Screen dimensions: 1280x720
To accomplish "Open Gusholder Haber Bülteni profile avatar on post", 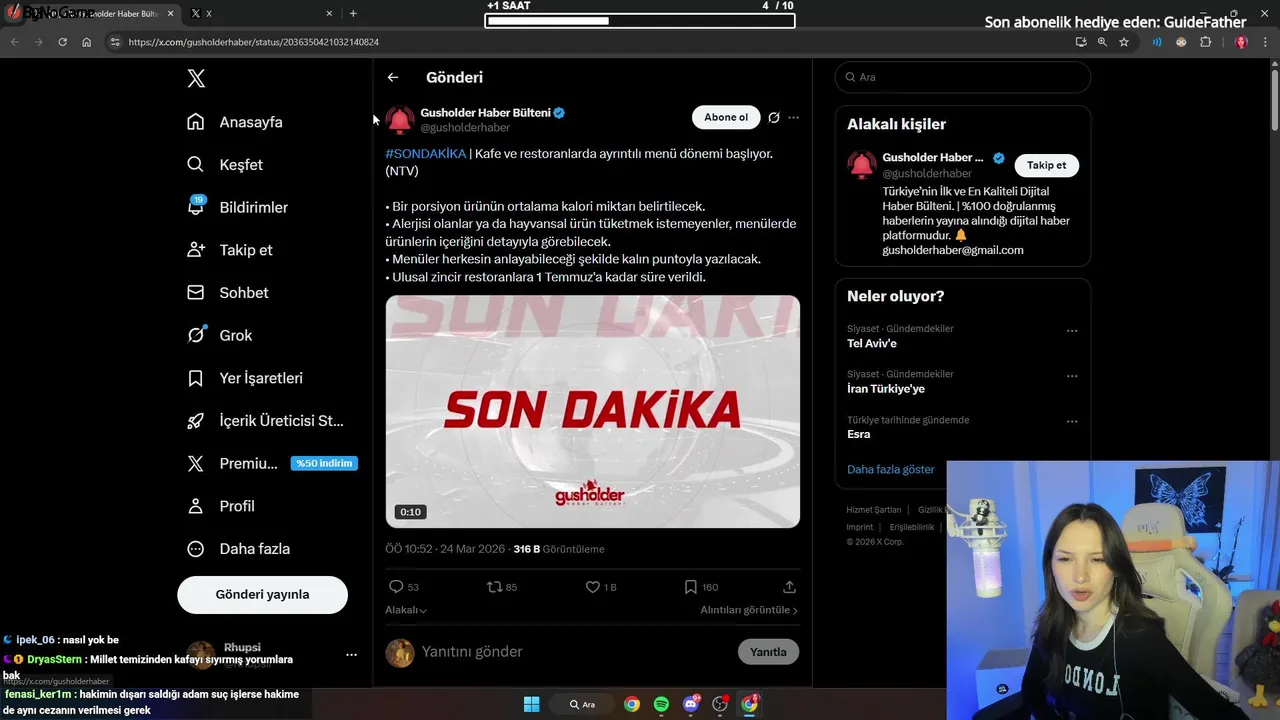I will [x=400, y=120].
